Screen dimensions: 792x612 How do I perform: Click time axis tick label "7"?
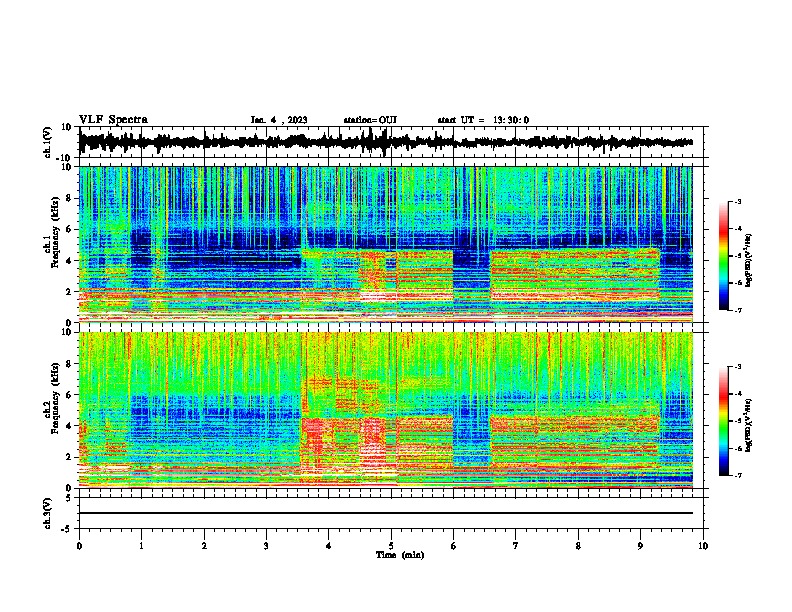pos(516,546)
